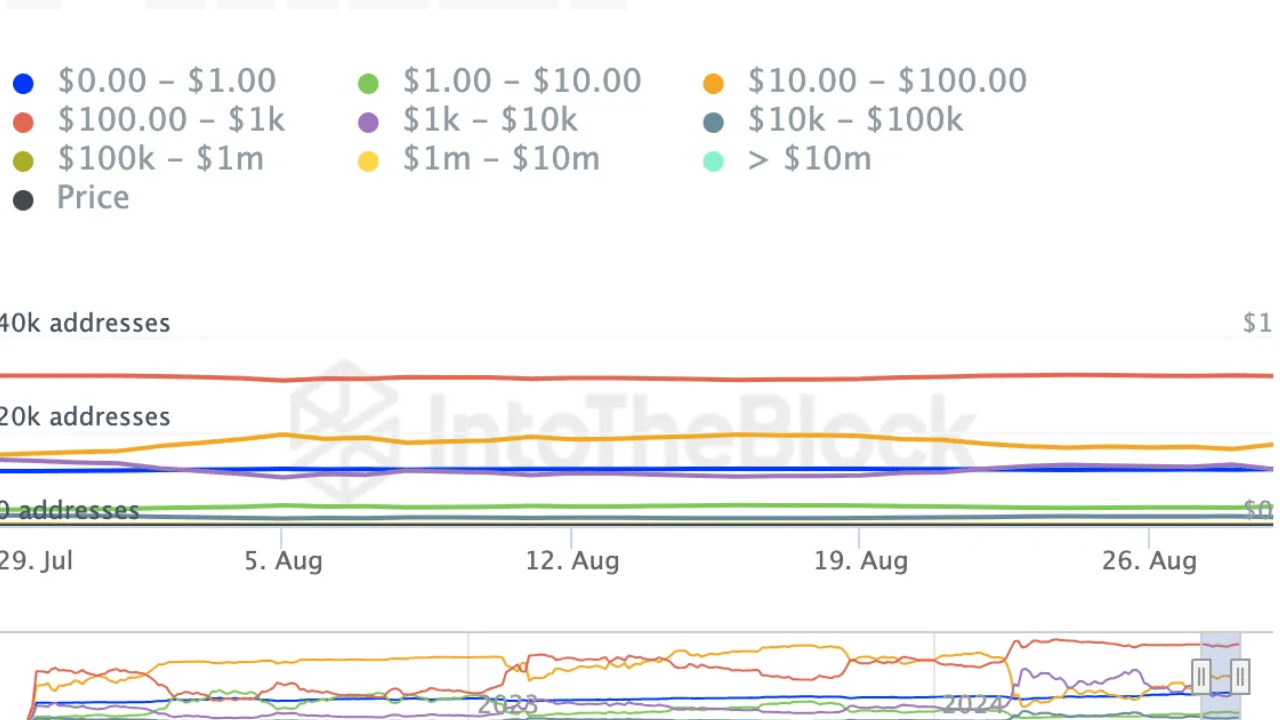Toggle the $100k – $1m legend series
Screen dimensions: 1280x720
pos(137,160)
